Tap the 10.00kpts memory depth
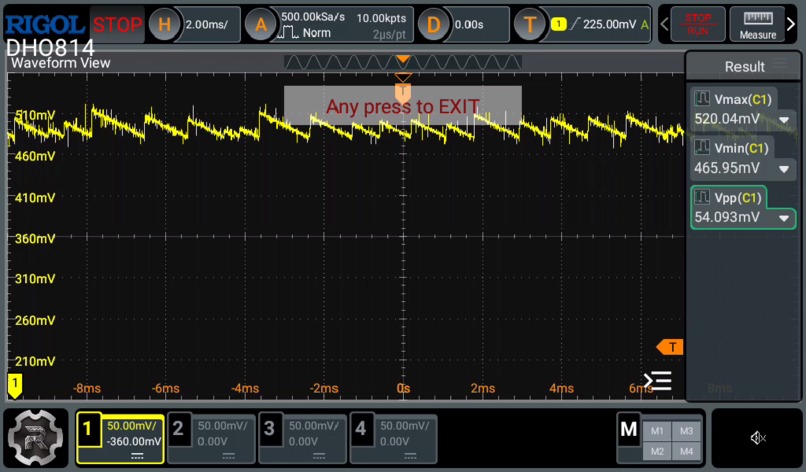 point(381,18)
